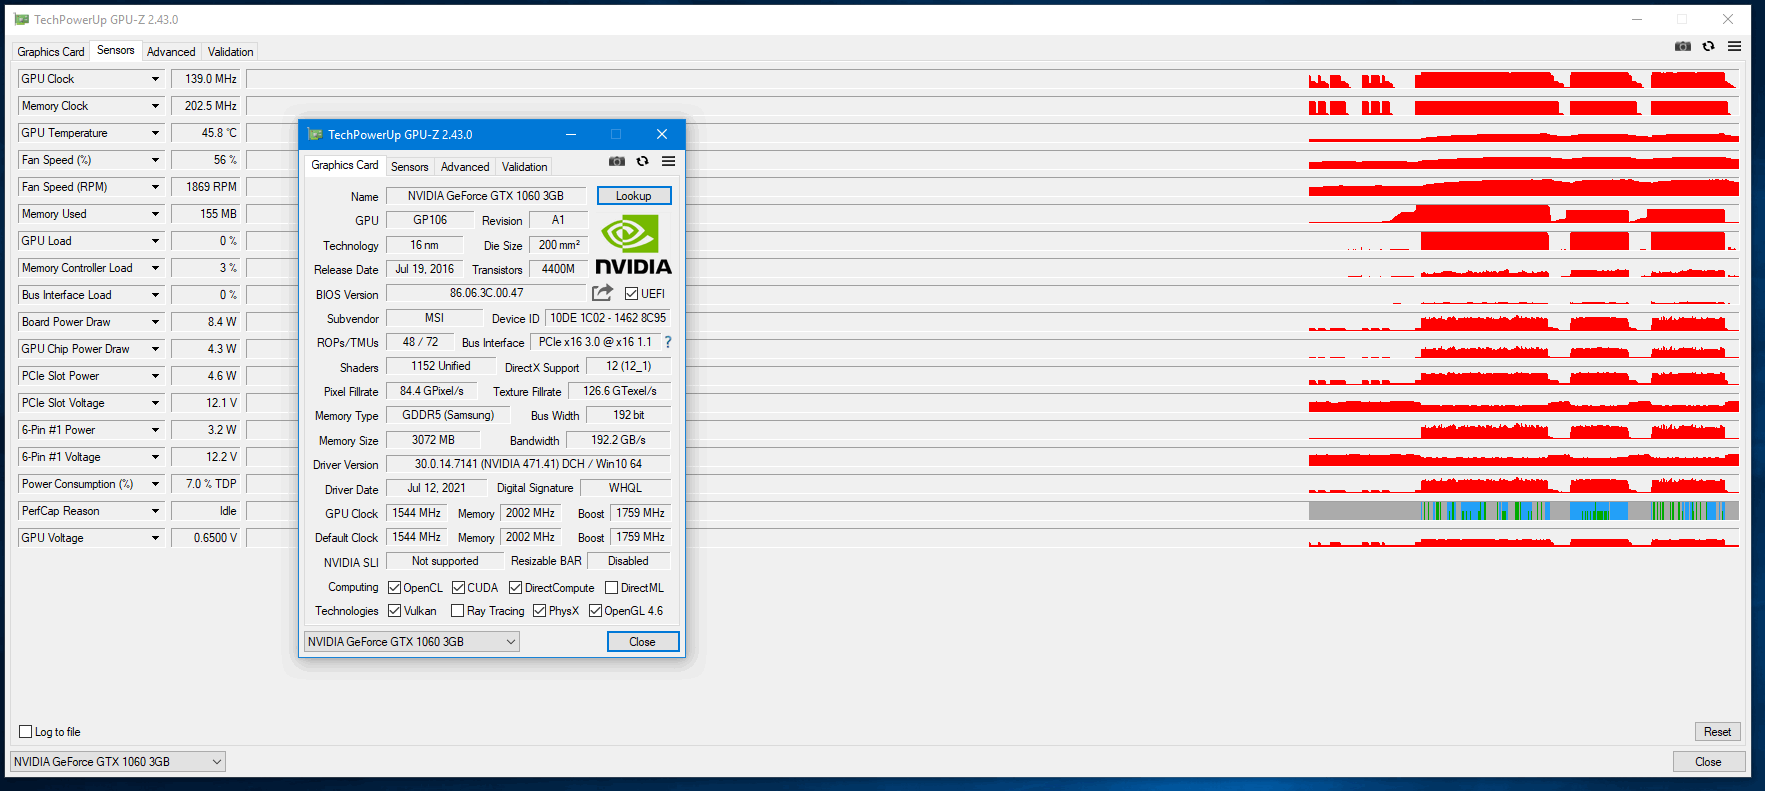
Task: Click the Bandwidth value 192.2 GB/s
Action: 618,440
